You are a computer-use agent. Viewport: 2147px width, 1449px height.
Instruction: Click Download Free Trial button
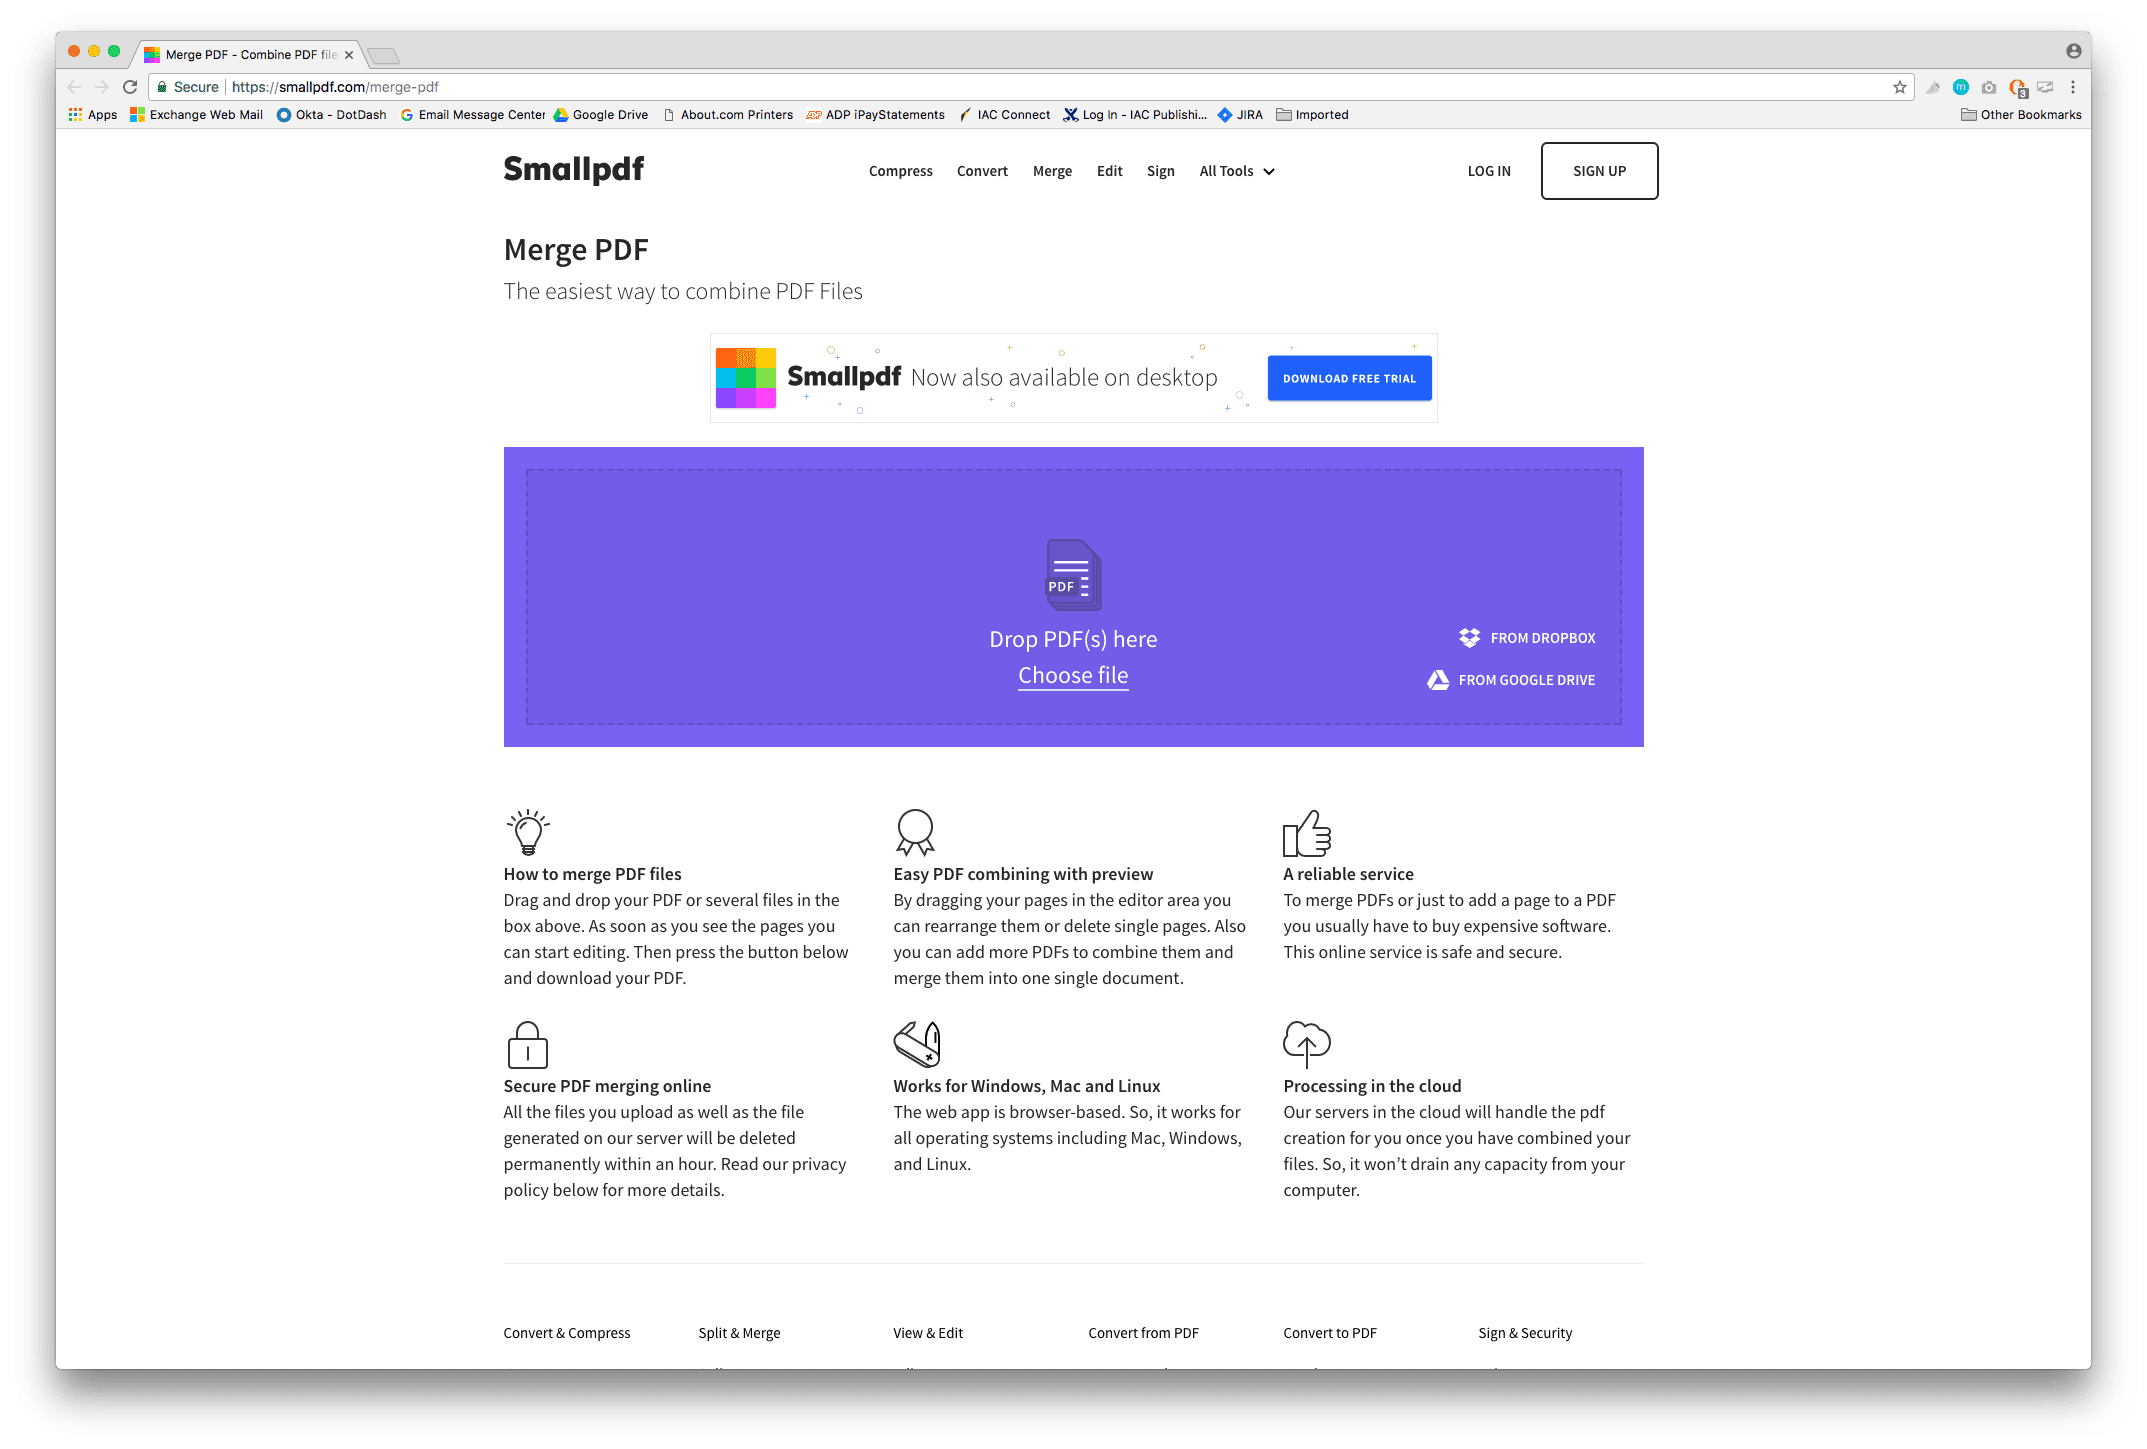1349,378
